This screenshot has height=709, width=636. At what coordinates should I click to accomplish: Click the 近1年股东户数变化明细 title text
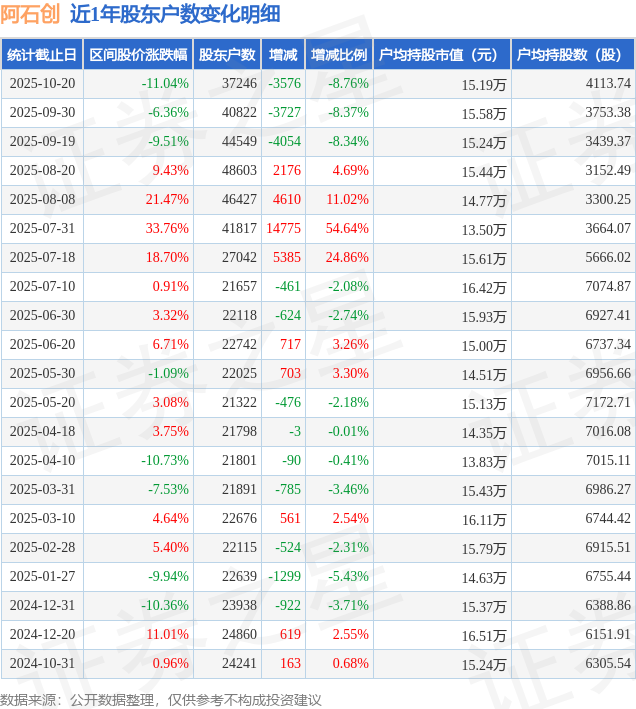[174, 14]
